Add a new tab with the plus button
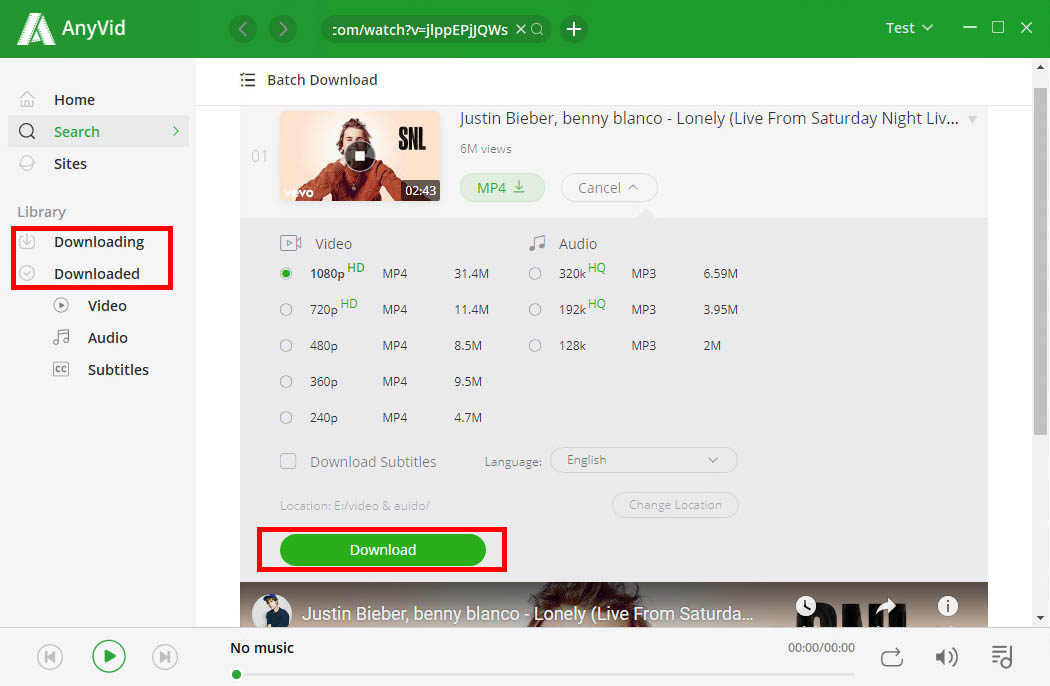 pyautogui.click(x=574, y=29)
